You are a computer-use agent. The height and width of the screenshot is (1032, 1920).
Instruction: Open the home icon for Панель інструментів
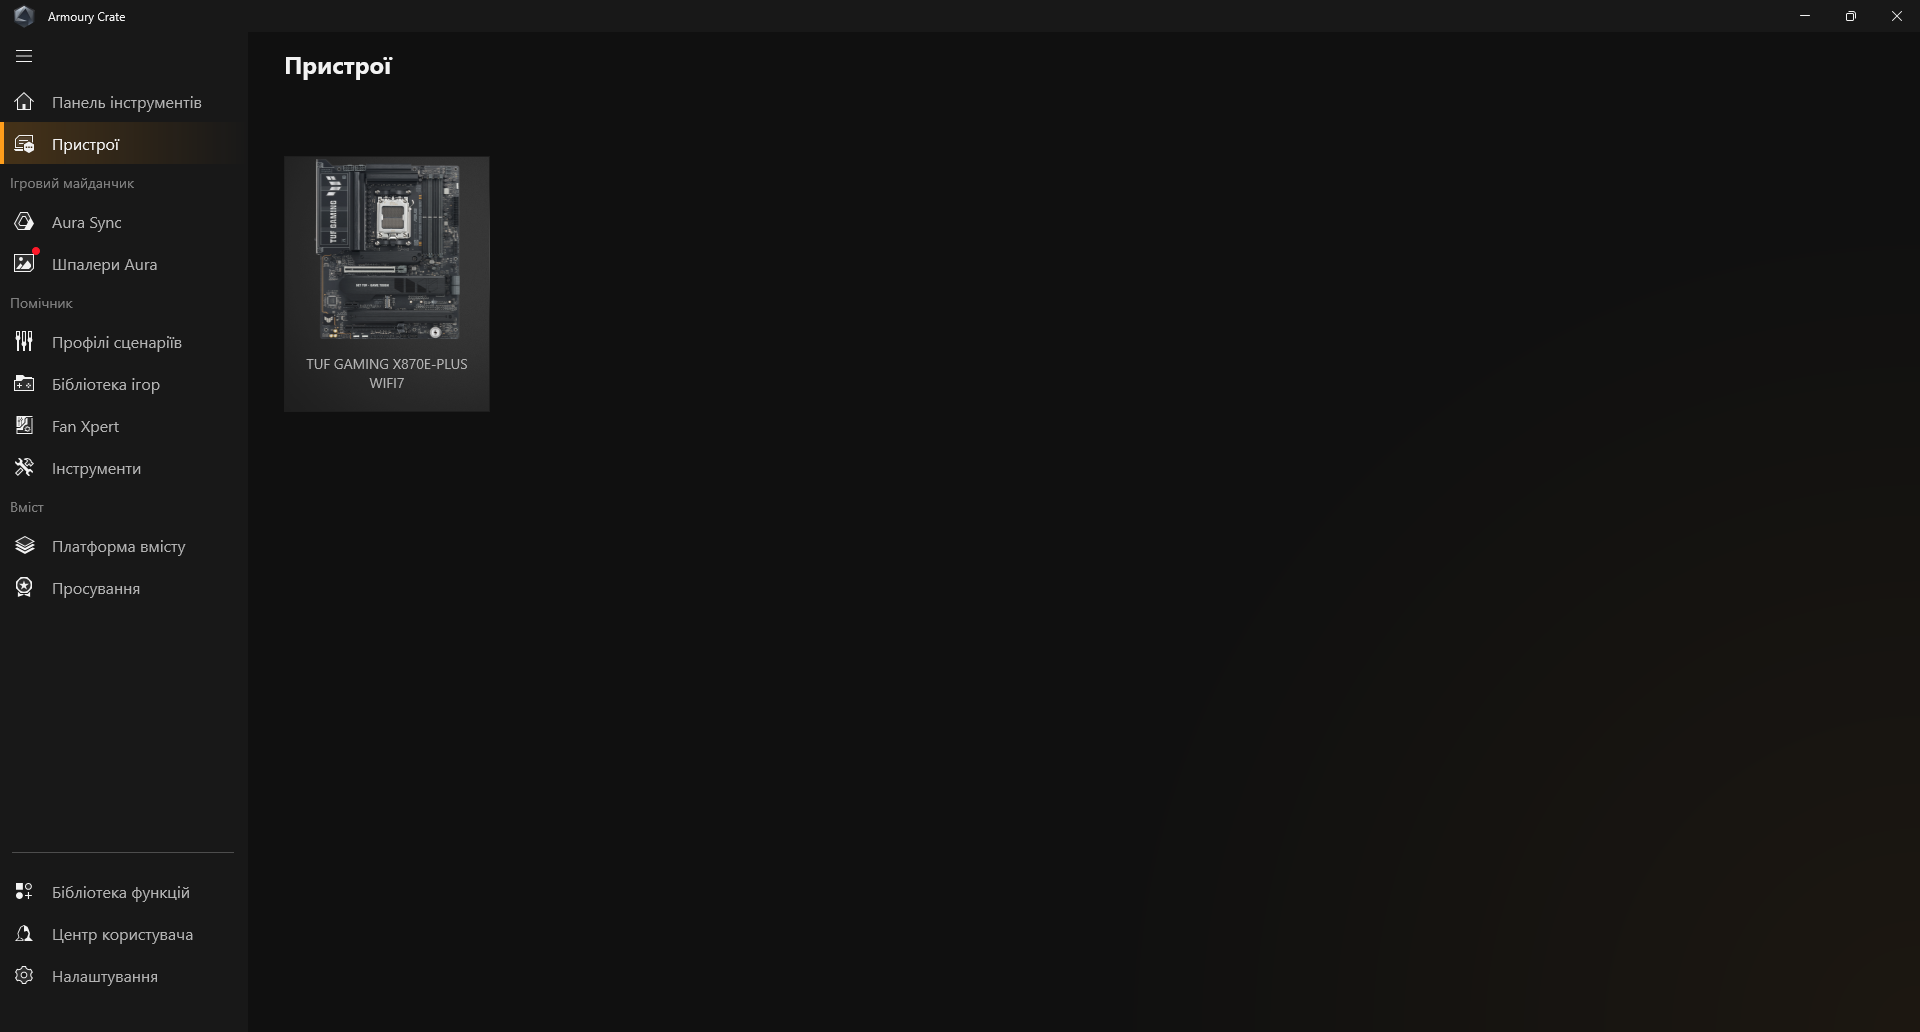(x=24, y=102)
